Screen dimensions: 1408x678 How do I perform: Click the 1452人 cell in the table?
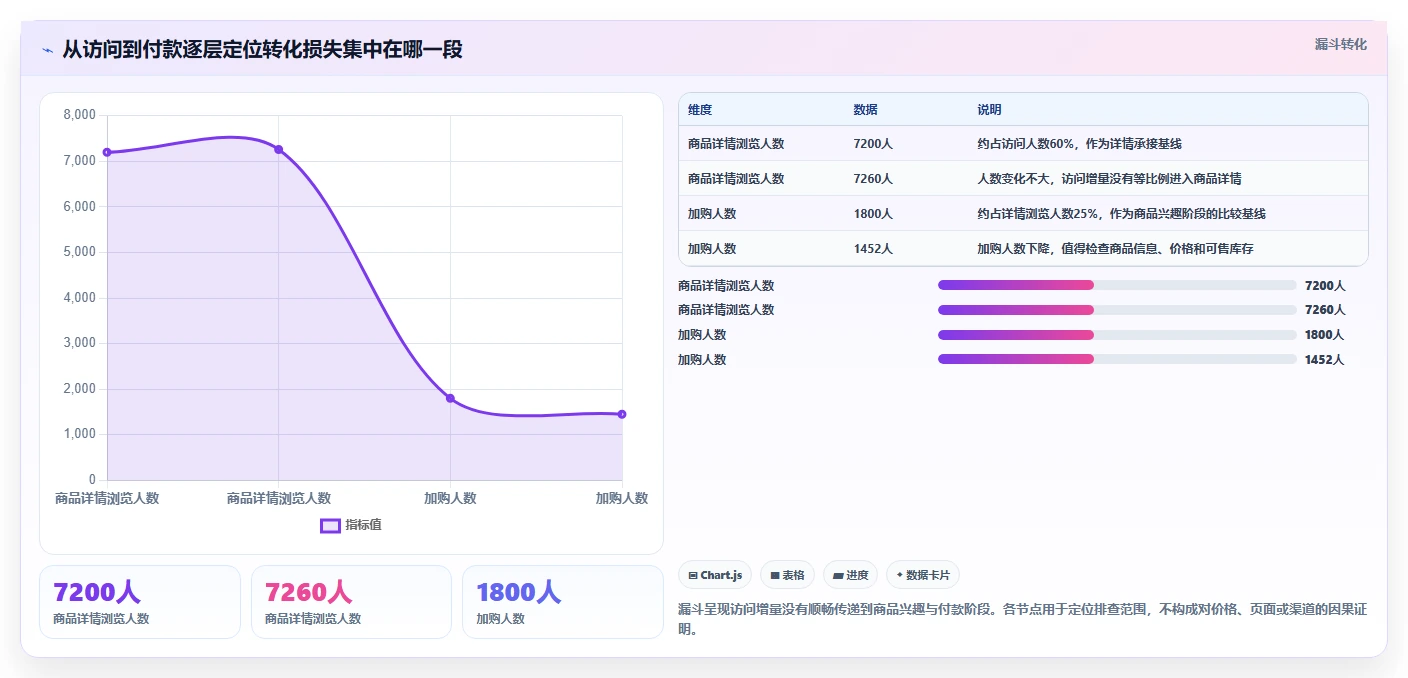pos(873,249)
